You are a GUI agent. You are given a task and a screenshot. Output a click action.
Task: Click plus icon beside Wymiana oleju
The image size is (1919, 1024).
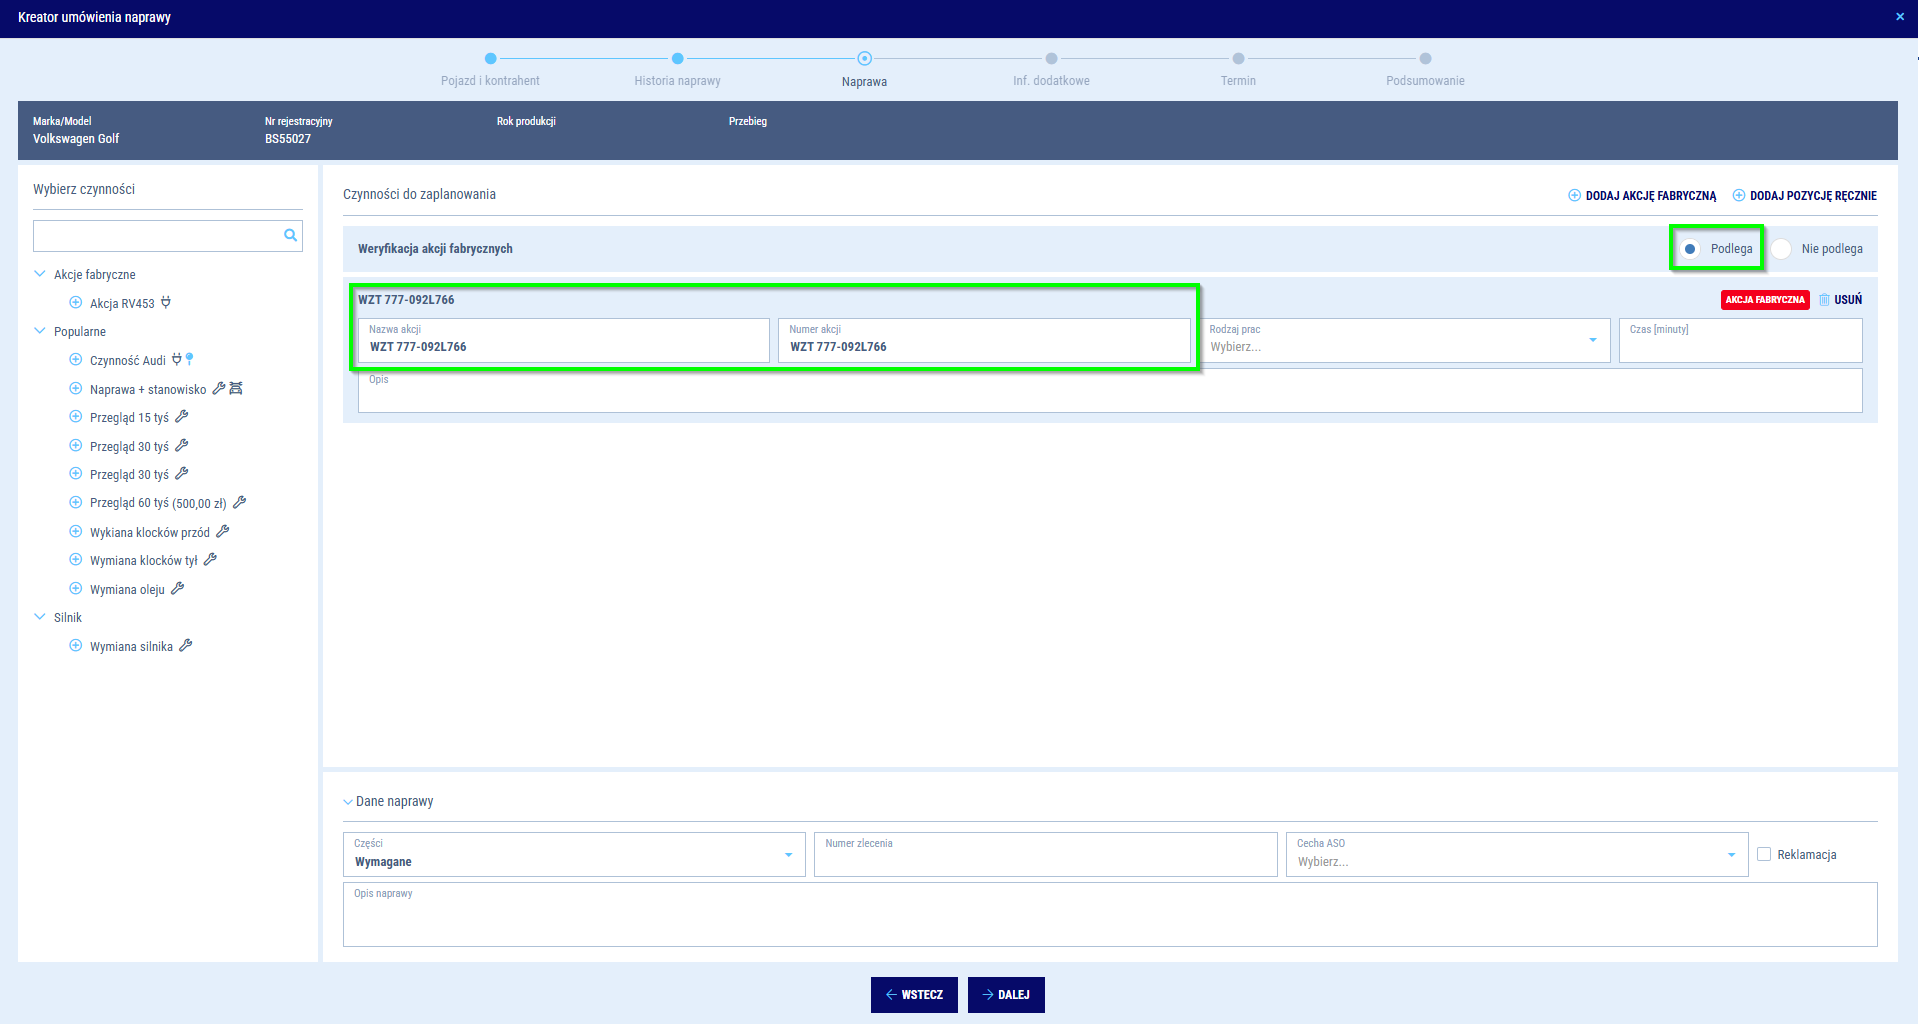click(x=75, y=589)
